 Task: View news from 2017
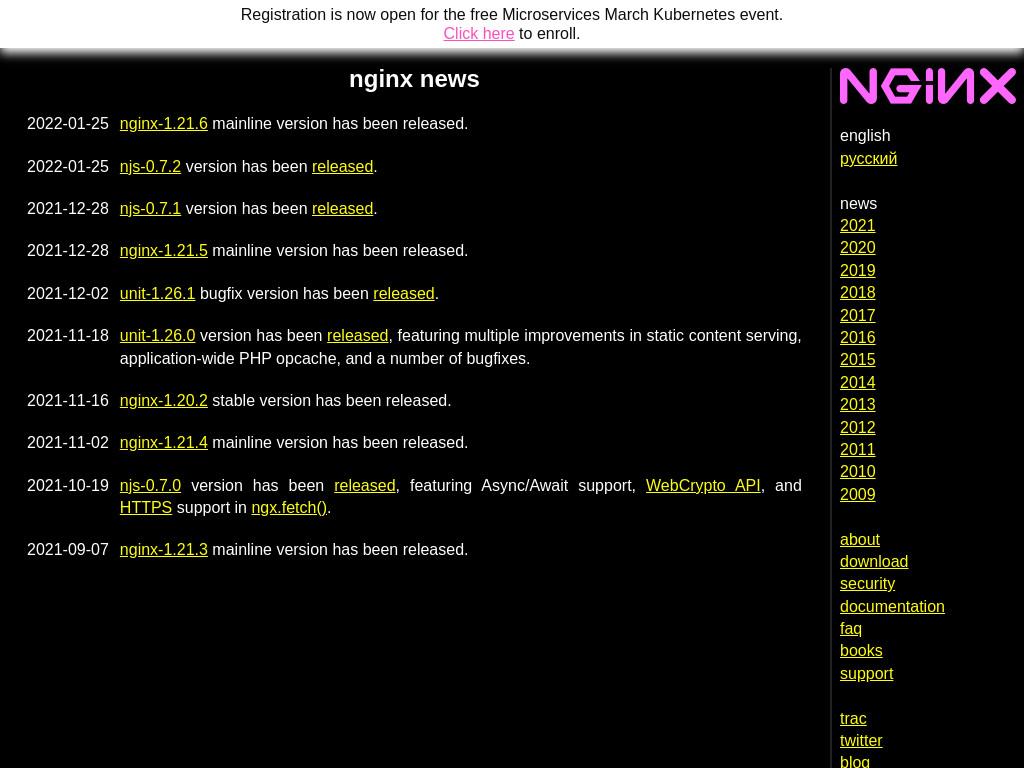pyautogui.click(x=857, y=315)
